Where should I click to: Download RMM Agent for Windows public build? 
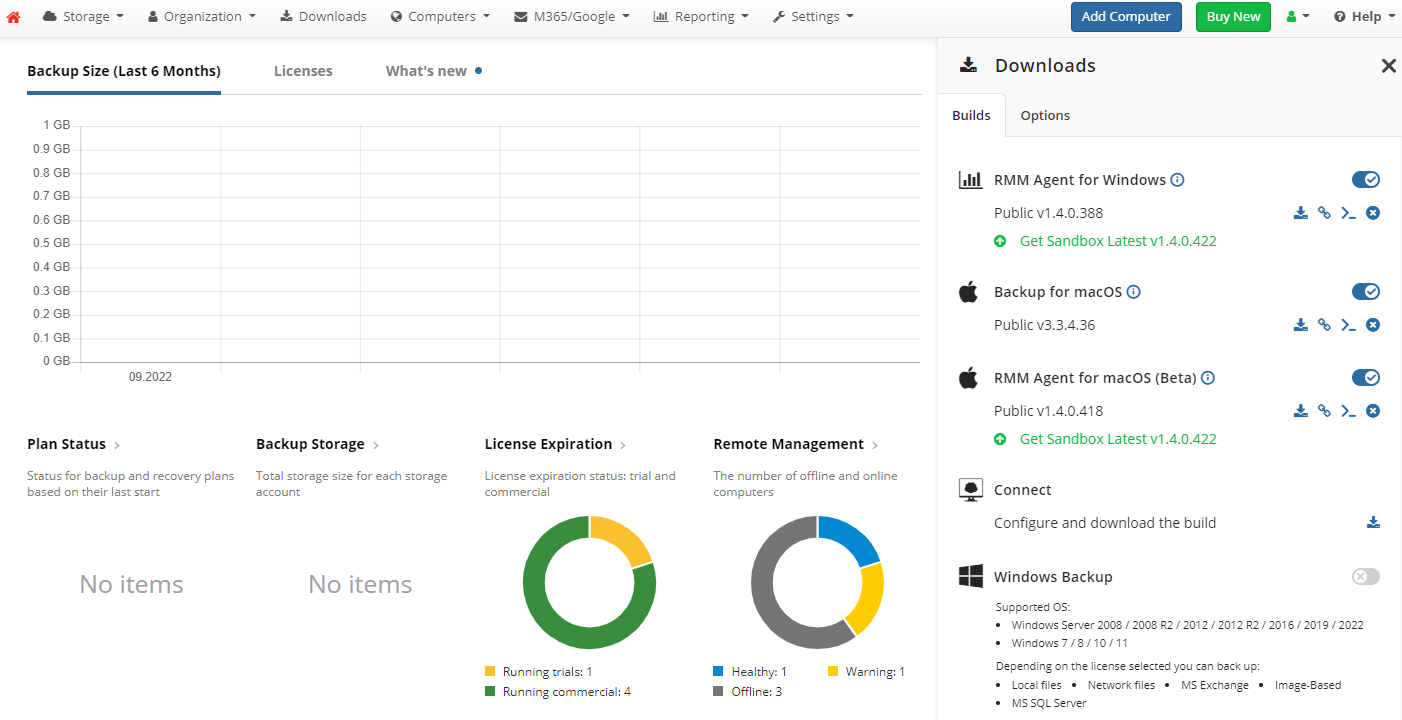[x=1301, y=213]
